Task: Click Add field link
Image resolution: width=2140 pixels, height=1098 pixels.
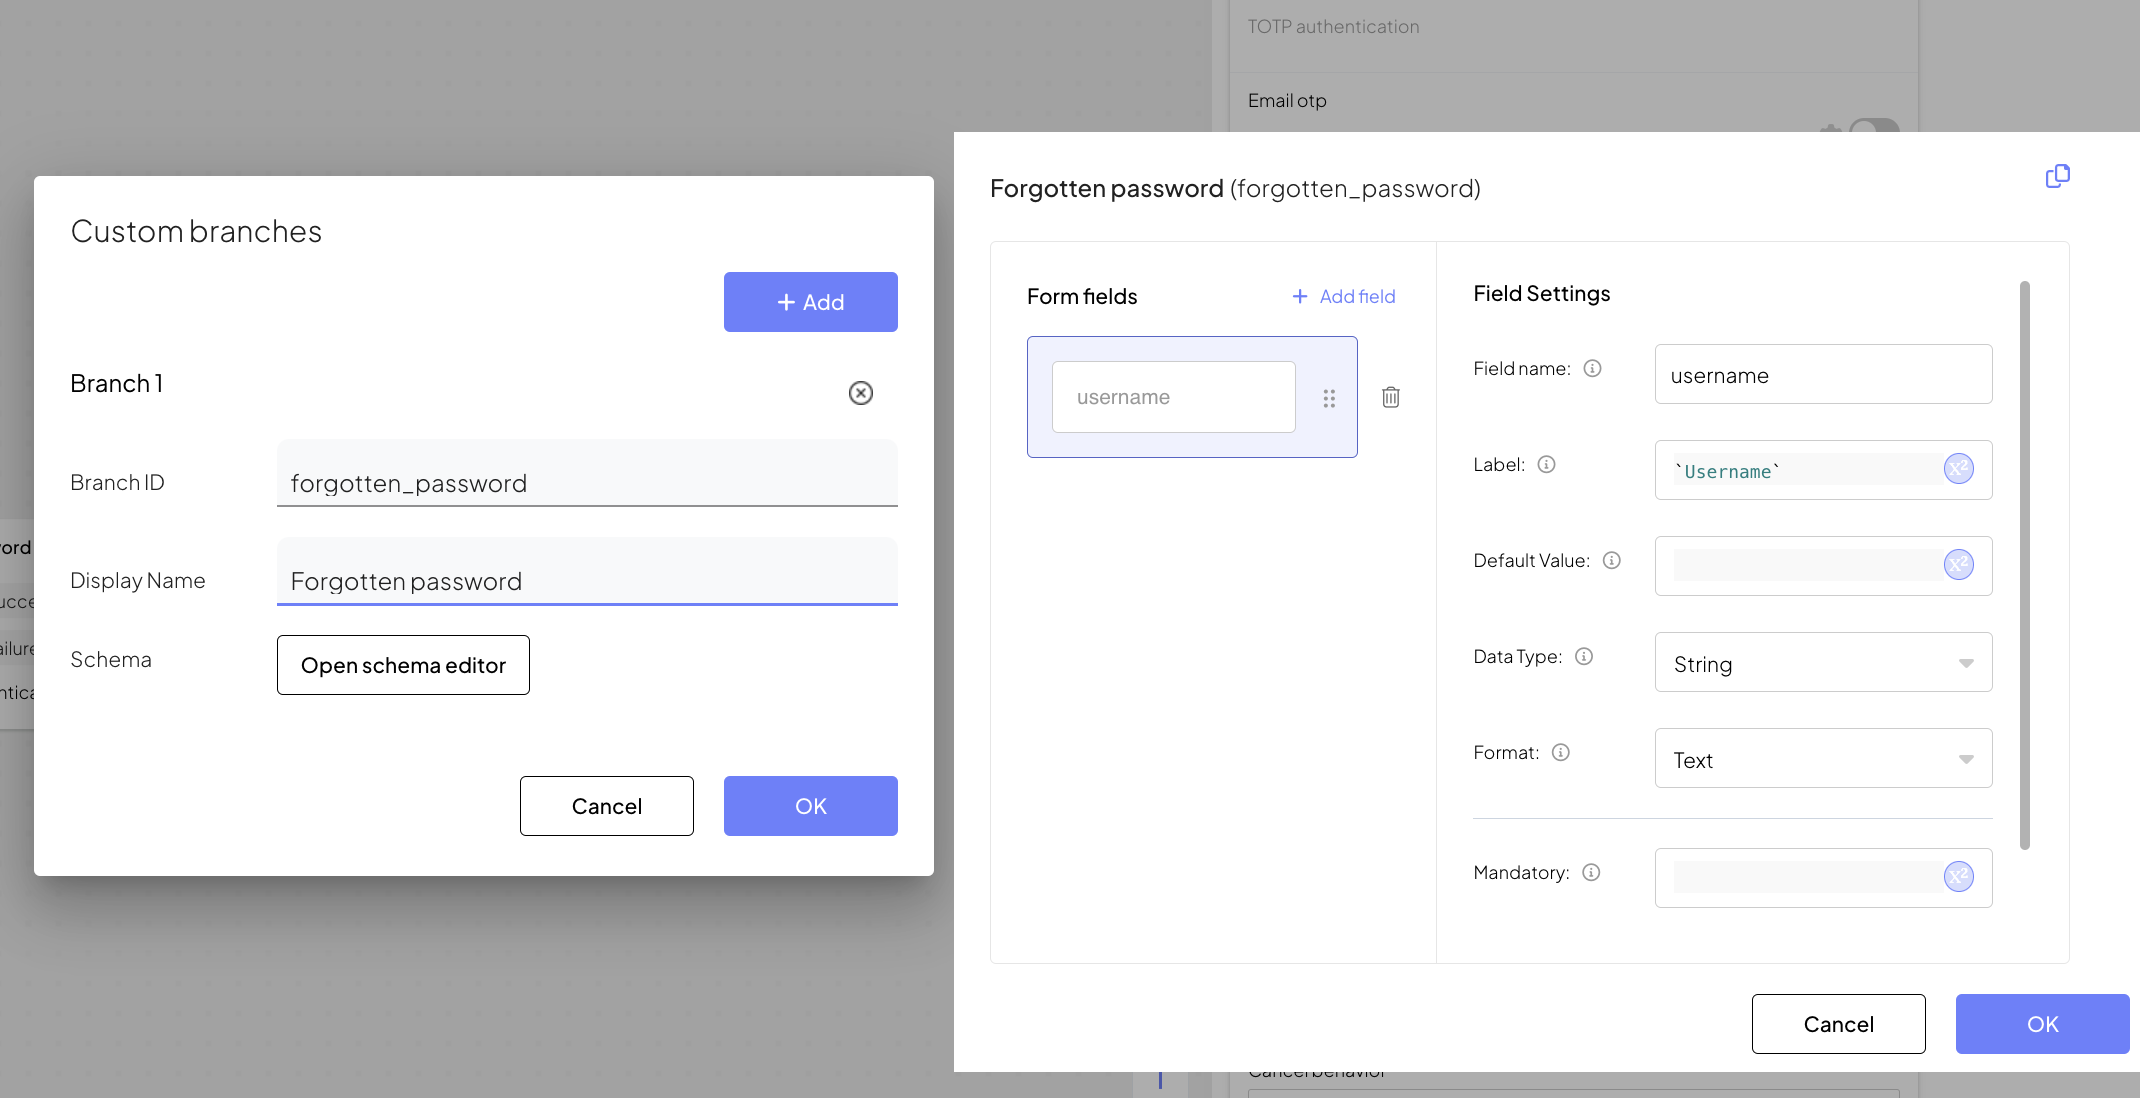Action: coord(1343,297)
